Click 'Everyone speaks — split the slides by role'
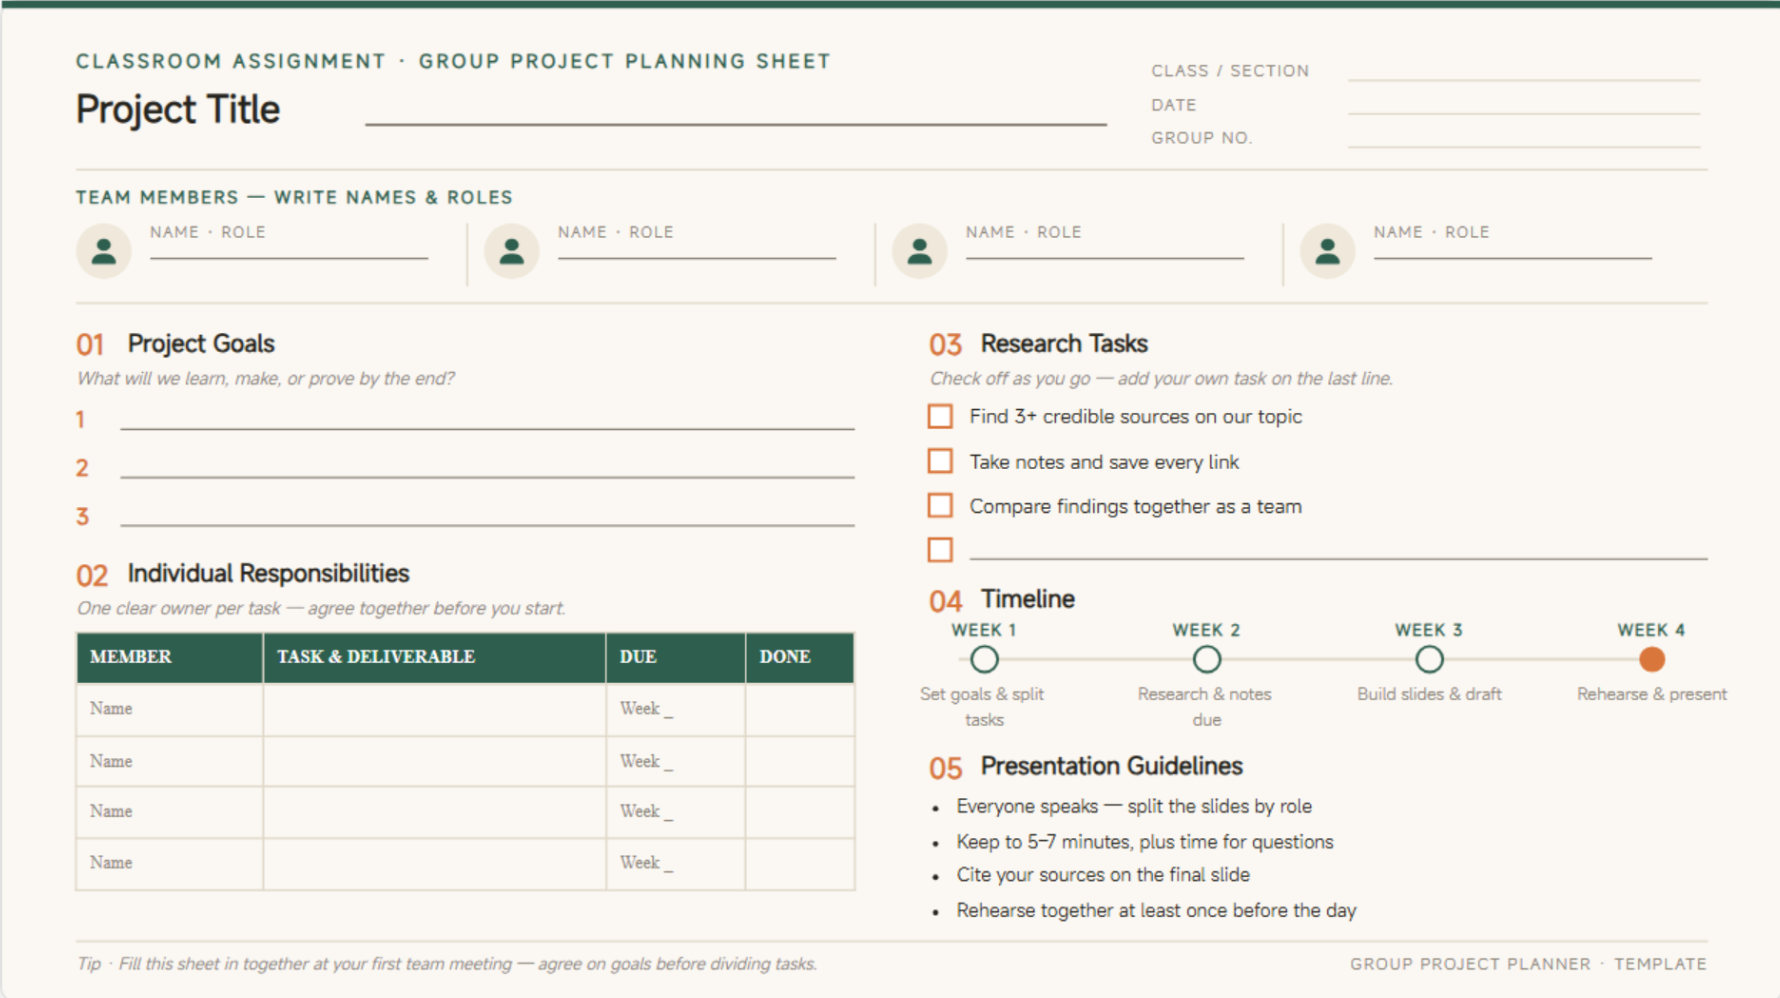 click(x=1134, y=806)
